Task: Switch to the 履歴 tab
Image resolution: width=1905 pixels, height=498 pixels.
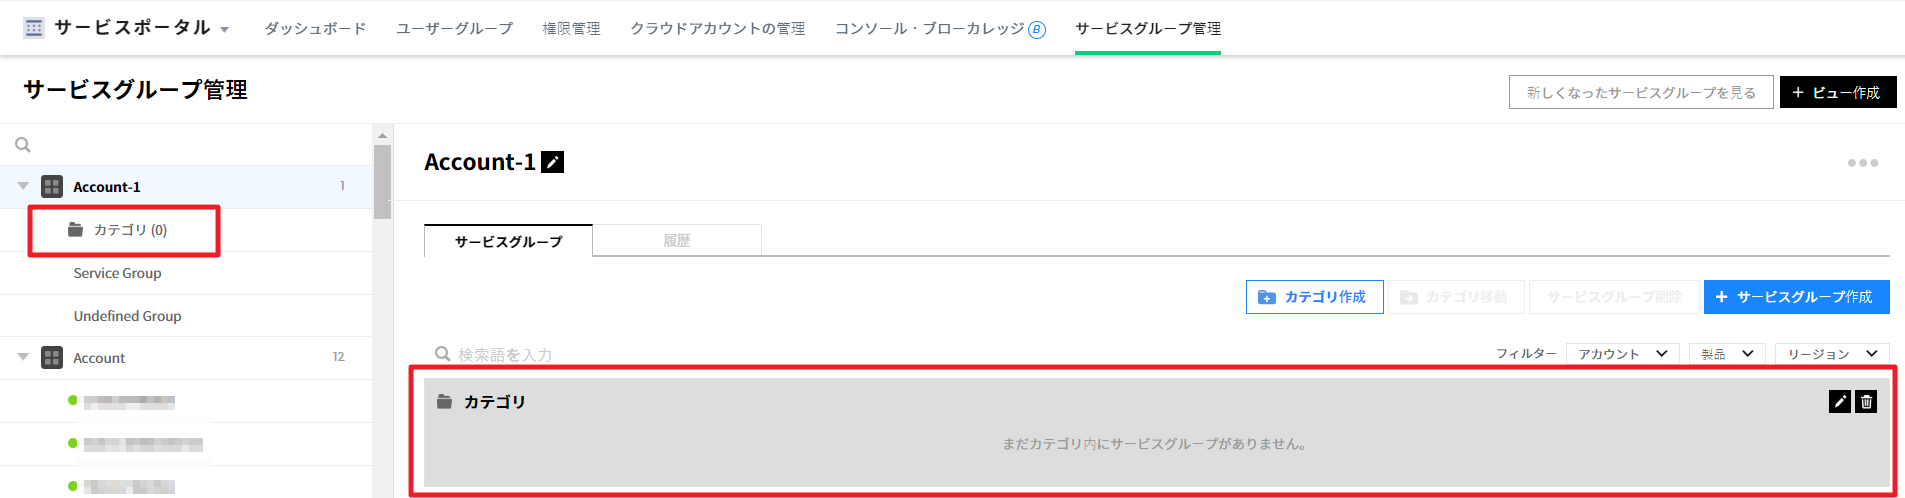Action: (x=677, y=241)
